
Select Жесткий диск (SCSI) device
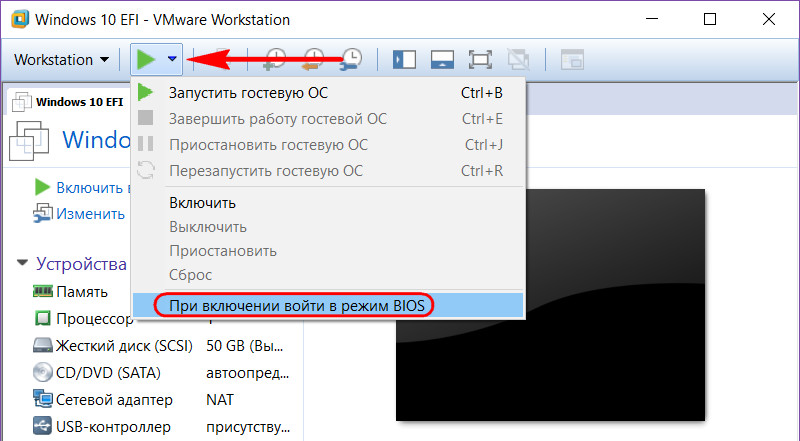point(158,346)
